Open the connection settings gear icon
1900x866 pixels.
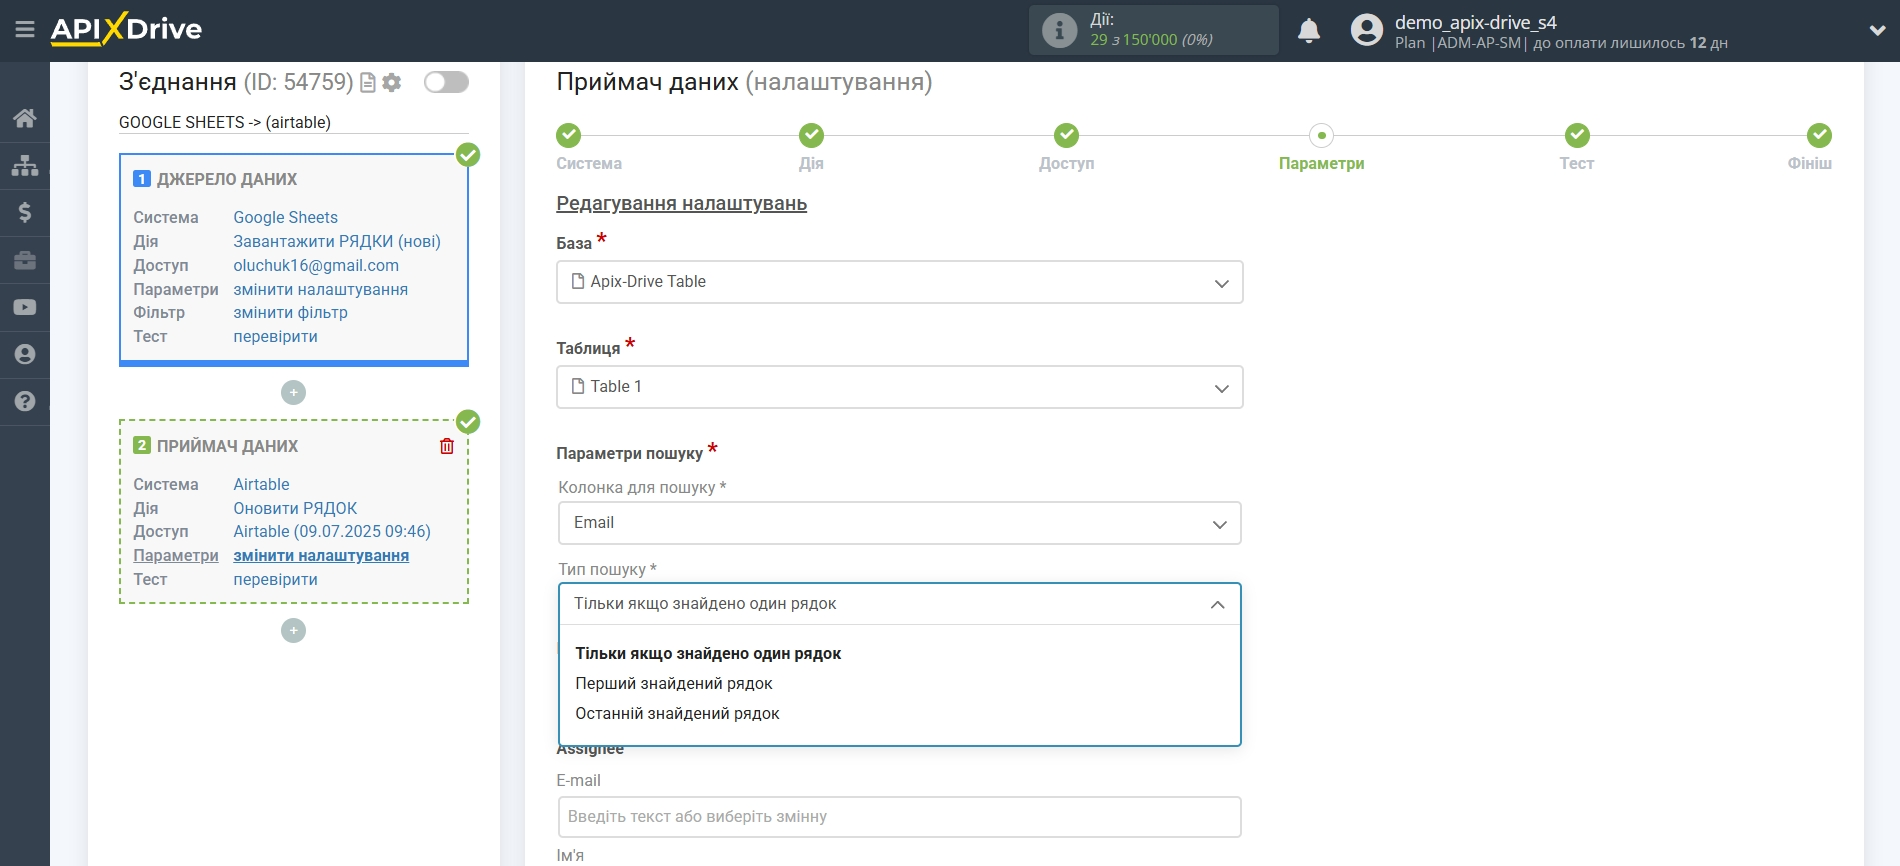392,83
